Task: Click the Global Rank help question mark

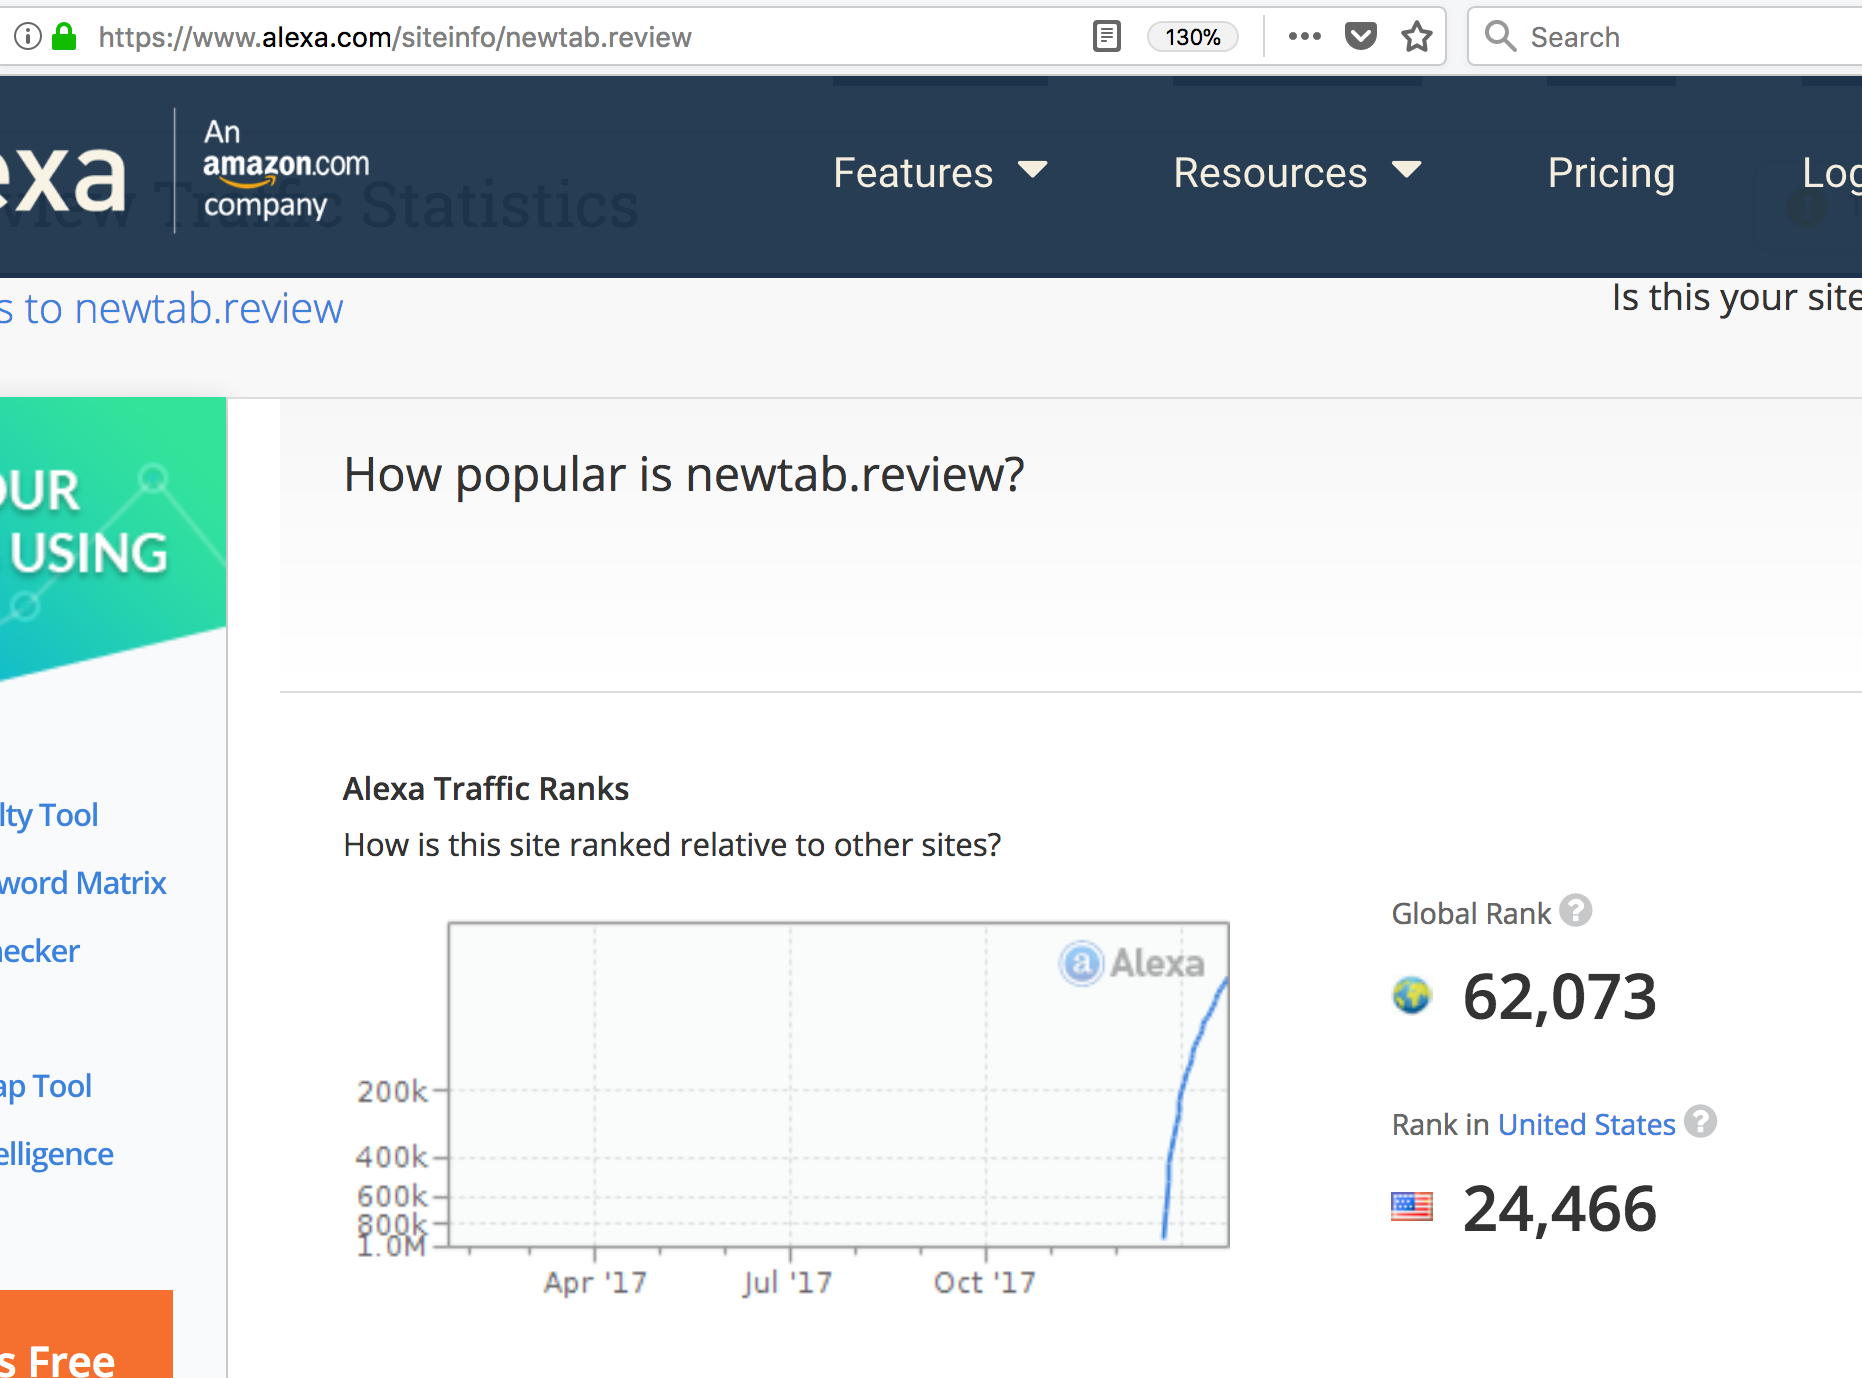Action: point(1575,911)
